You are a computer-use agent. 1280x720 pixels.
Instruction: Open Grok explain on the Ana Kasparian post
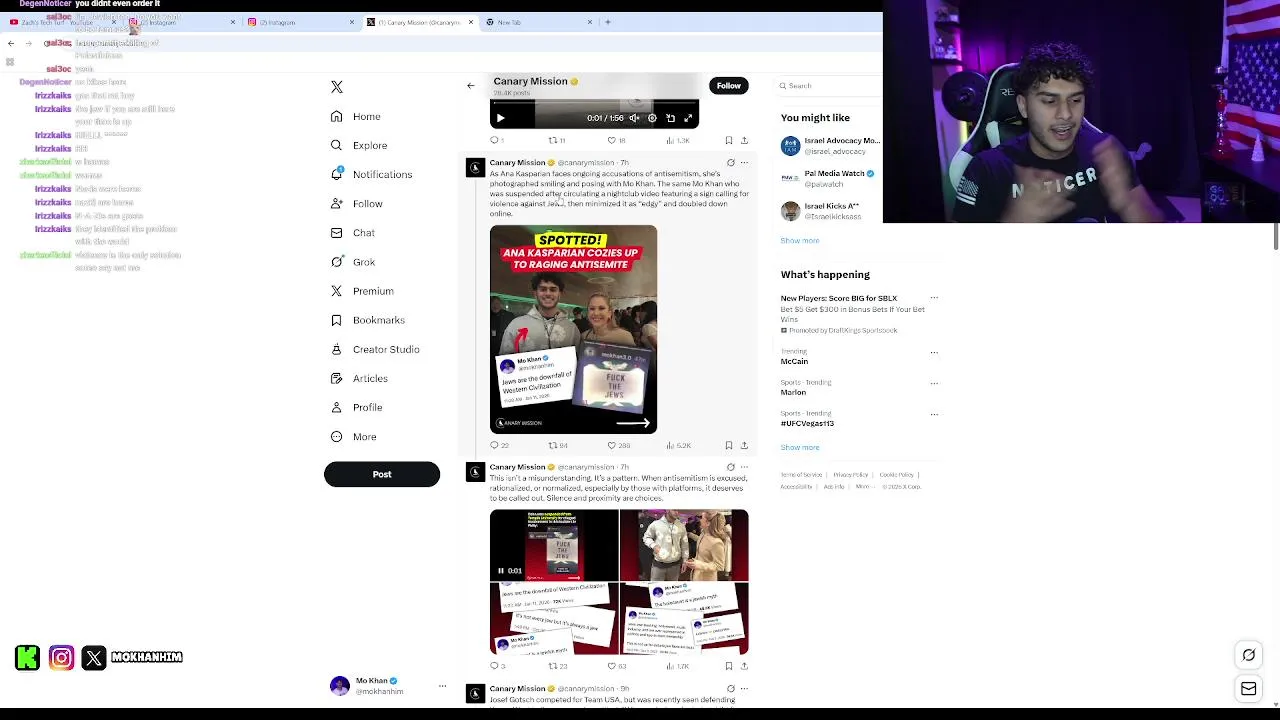730,163
